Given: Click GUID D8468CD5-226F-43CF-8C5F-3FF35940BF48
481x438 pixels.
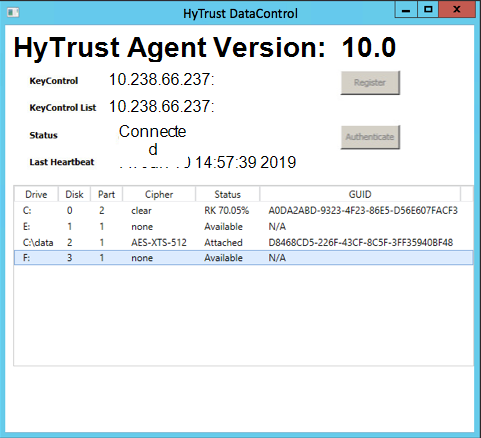Looking at the screenshot, I should (x=361, y=243).
